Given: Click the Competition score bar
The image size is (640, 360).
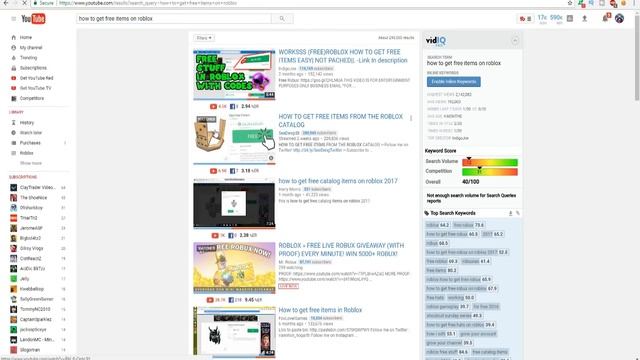Looking at the screenshot, I should [x=490, y=172].
